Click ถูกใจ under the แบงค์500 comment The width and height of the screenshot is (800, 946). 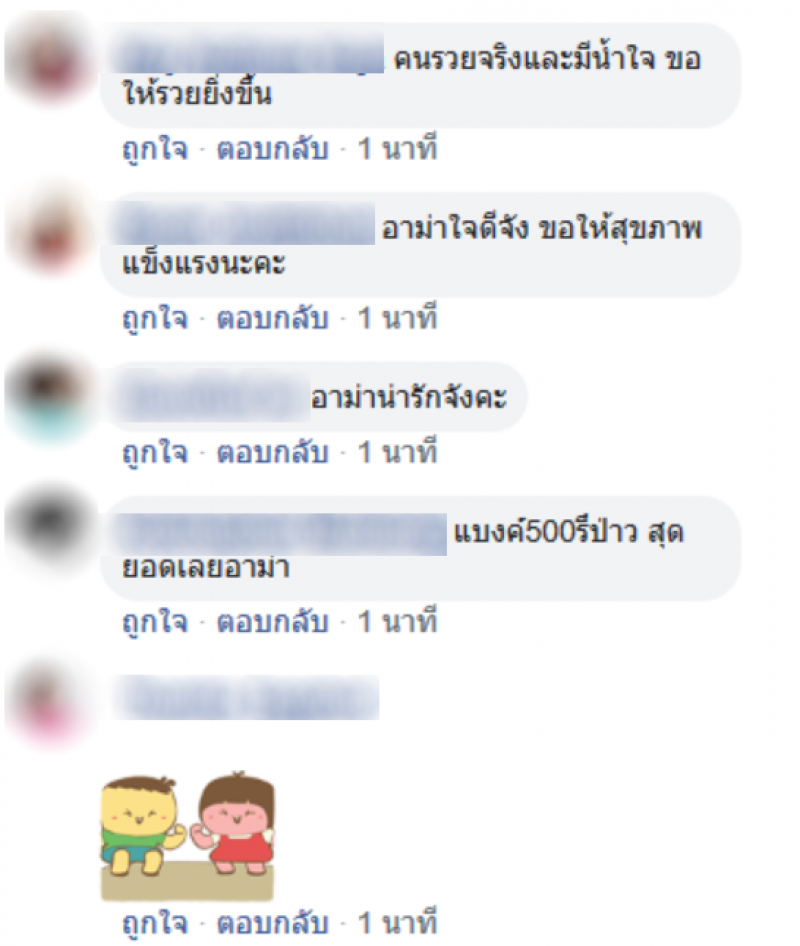point(155,621)
